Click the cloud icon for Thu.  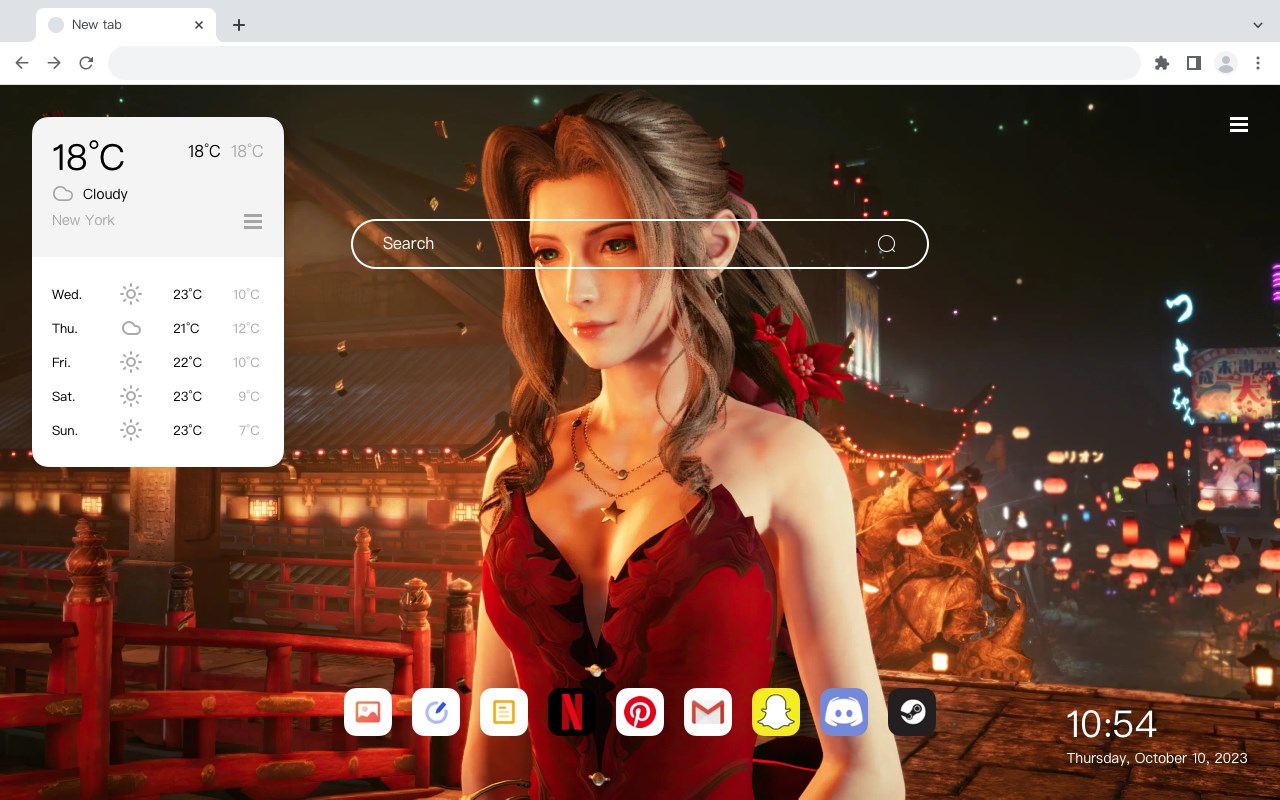point(131,328)
